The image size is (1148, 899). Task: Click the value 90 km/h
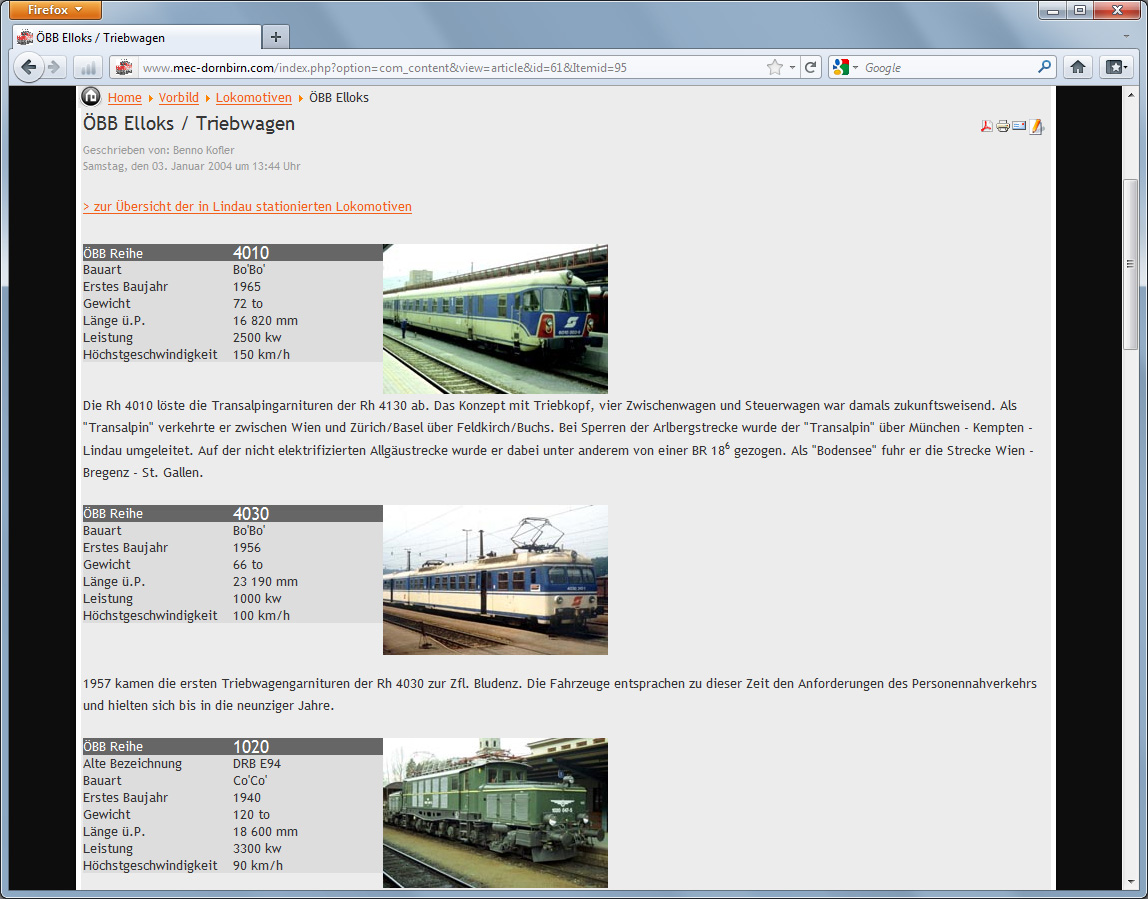[258, 865]
